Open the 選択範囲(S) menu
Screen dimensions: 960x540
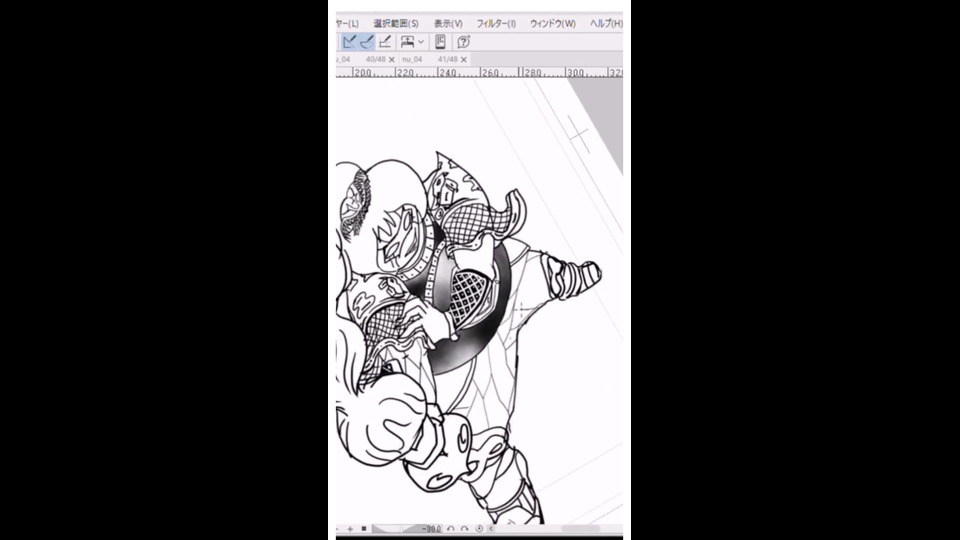pyautogui.click(x=396, y=23)
